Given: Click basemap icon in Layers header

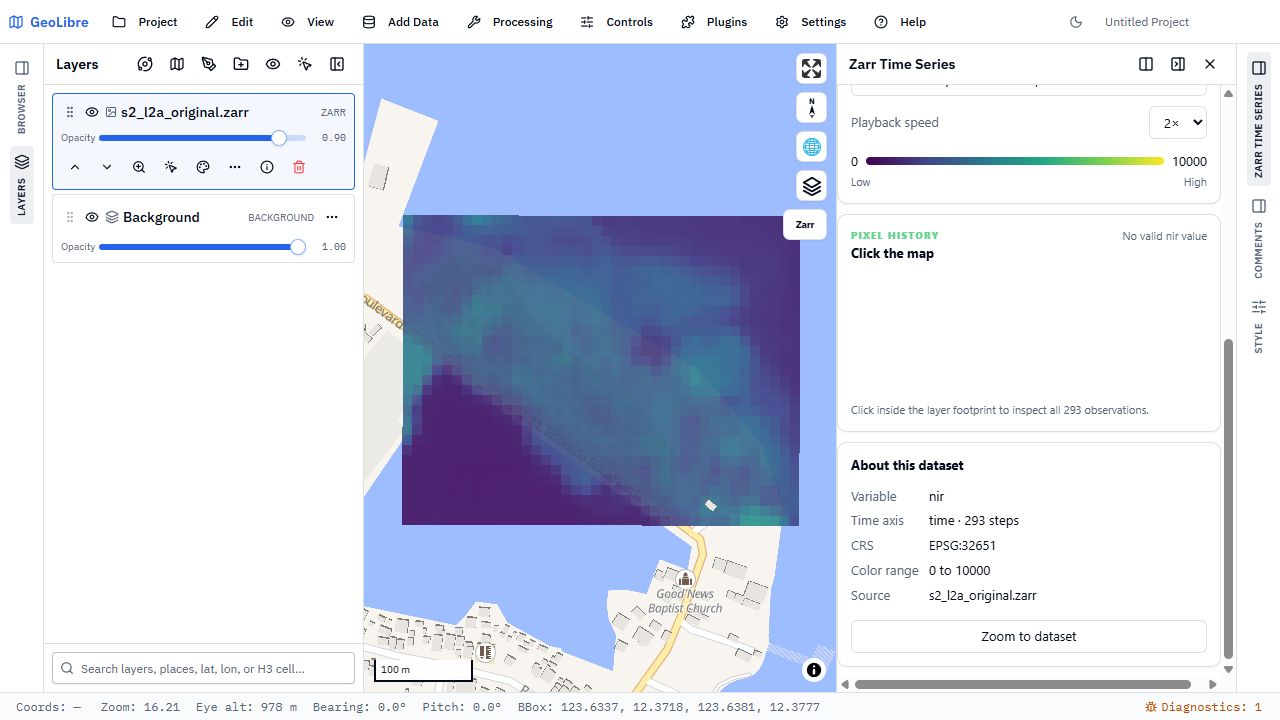Looking at the screenshot, I should [x=177, y=64].
